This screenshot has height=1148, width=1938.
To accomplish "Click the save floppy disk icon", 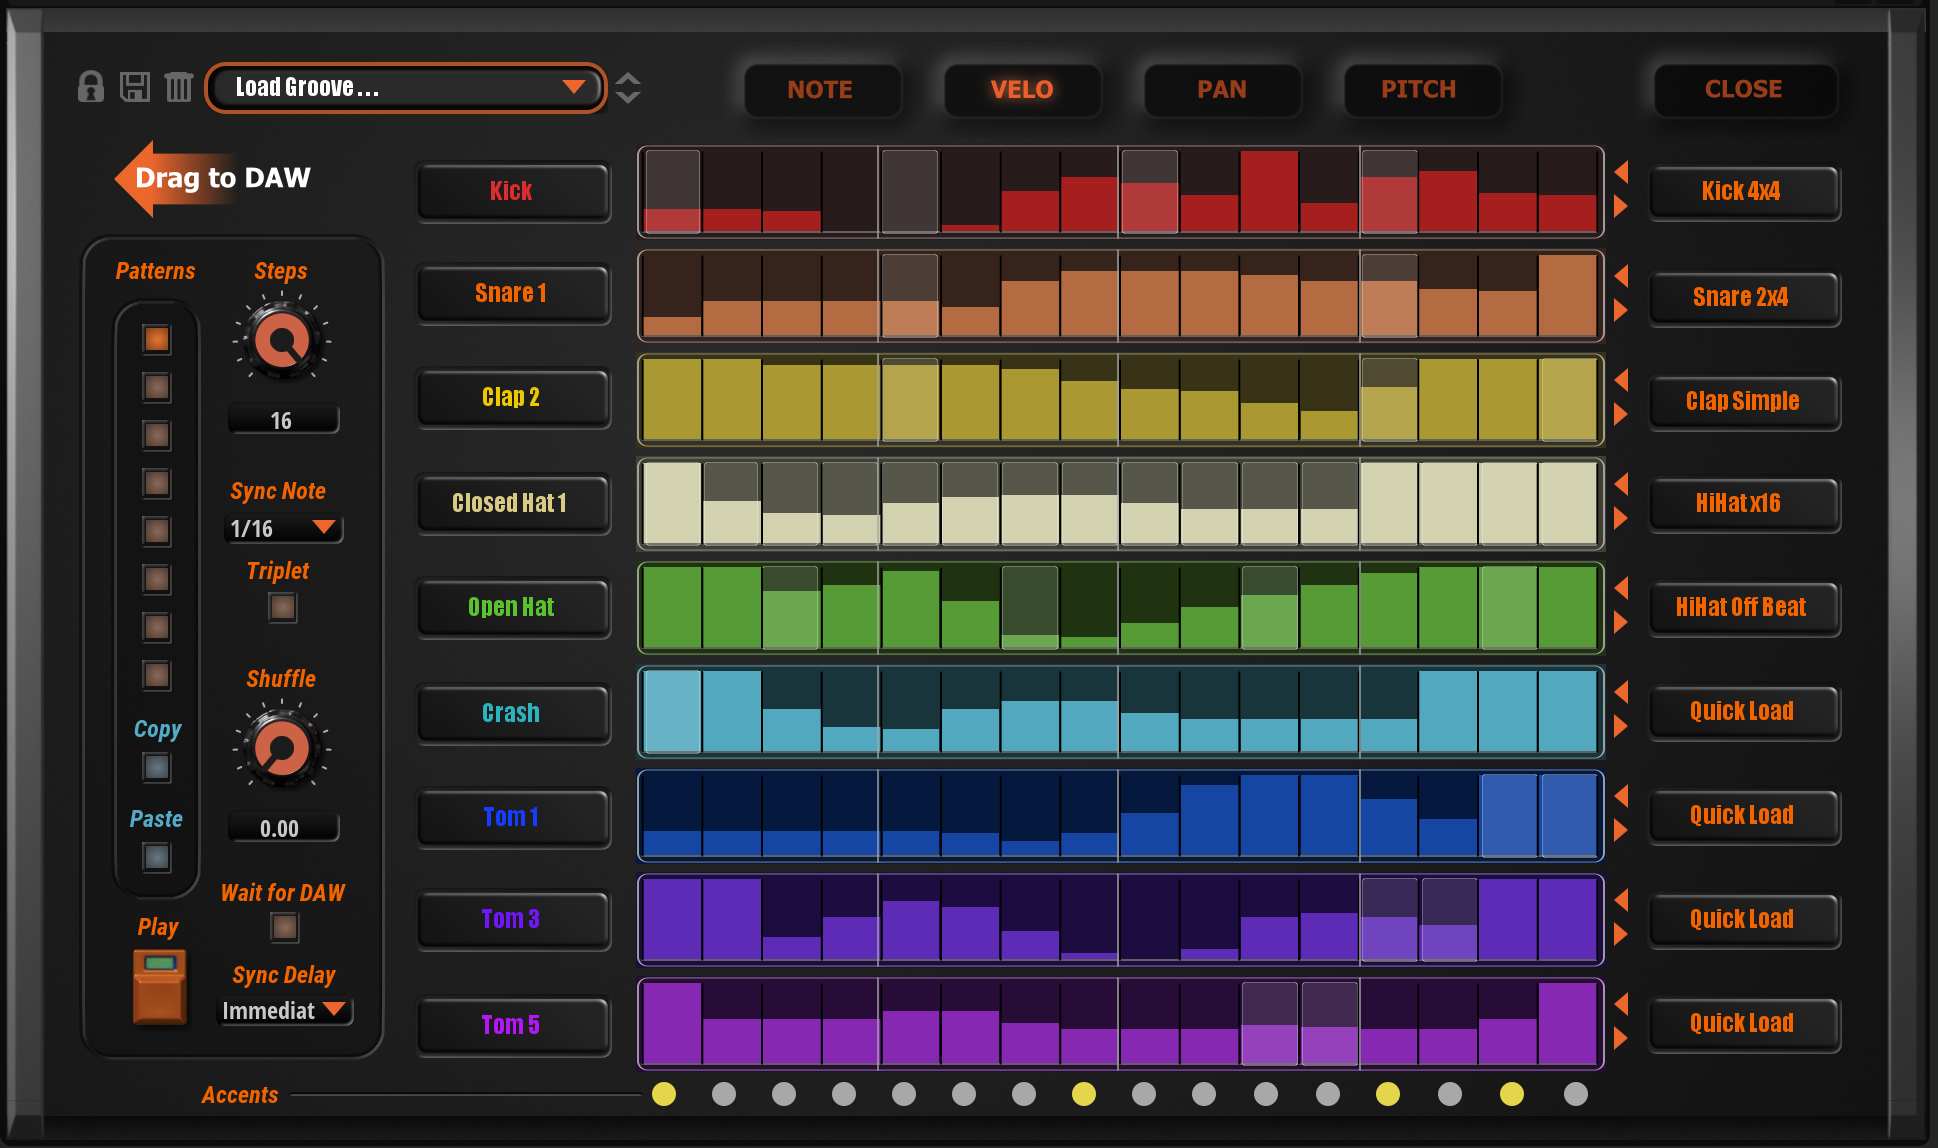I will click(x=135, y=88).
